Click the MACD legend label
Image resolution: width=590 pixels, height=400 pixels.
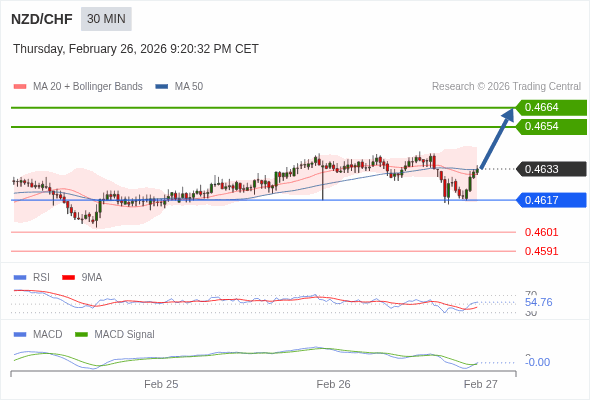pos(48,335)
